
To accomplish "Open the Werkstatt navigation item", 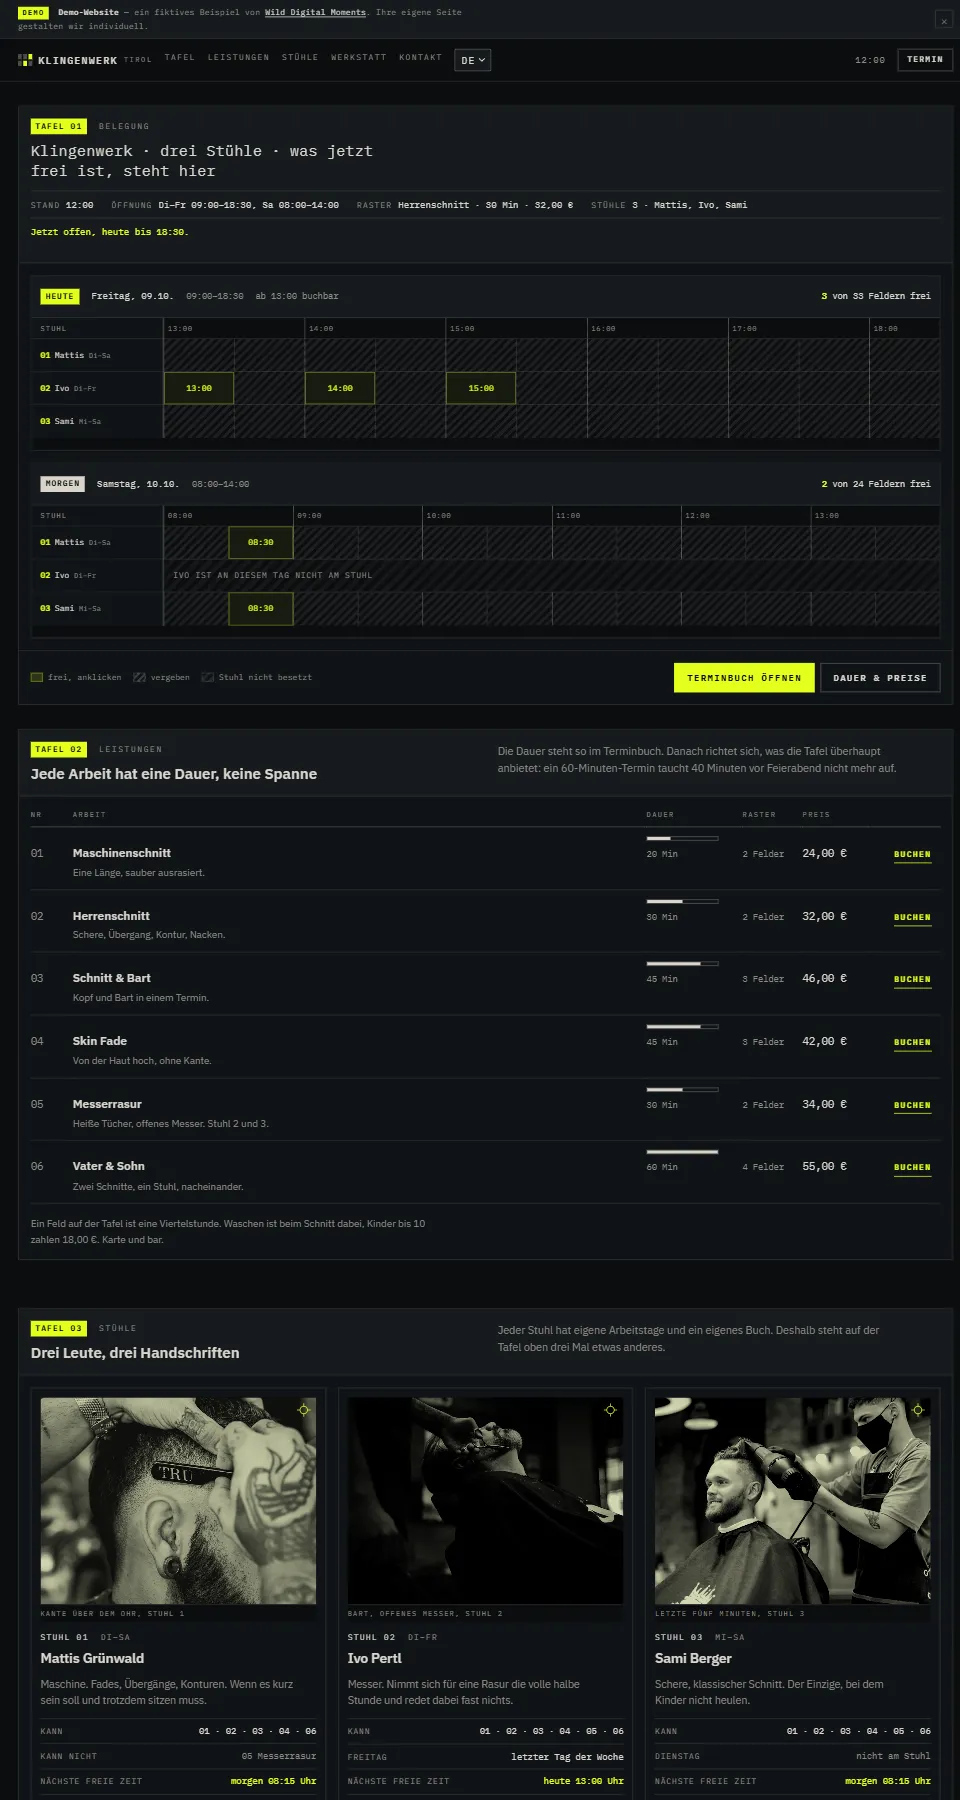I will (358, 58).
